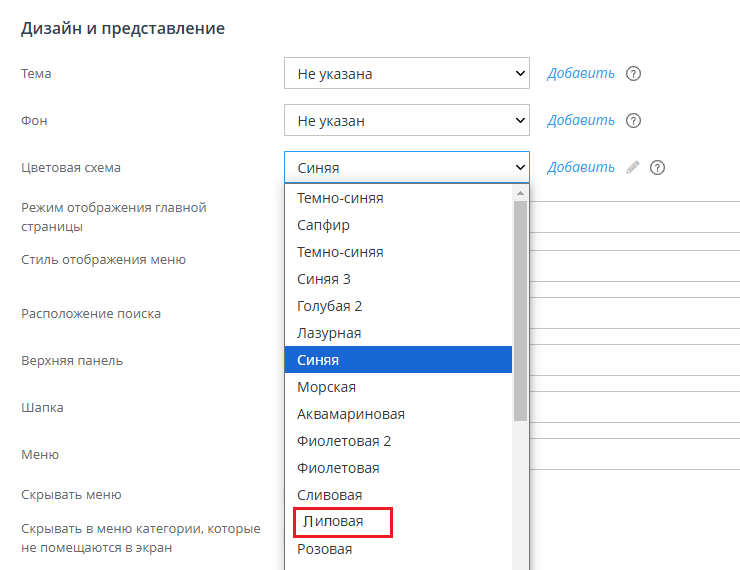Choose Синяя 3 from the list
The image size is (740, 570).
click(x=324, y=279)
